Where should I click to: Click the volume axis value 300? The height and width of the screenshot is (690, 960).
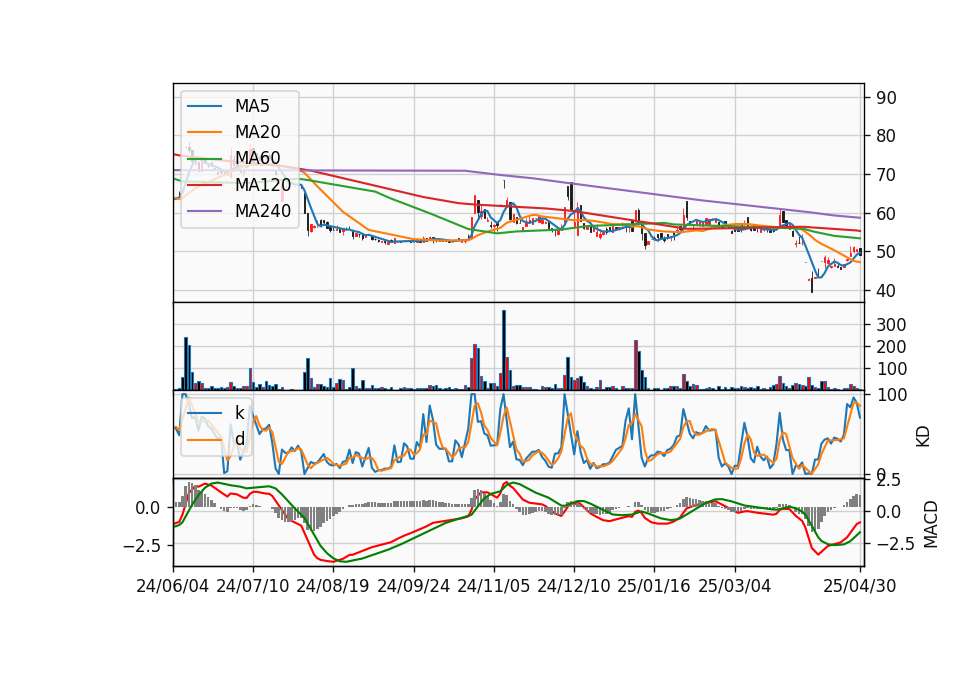point(891,324)
